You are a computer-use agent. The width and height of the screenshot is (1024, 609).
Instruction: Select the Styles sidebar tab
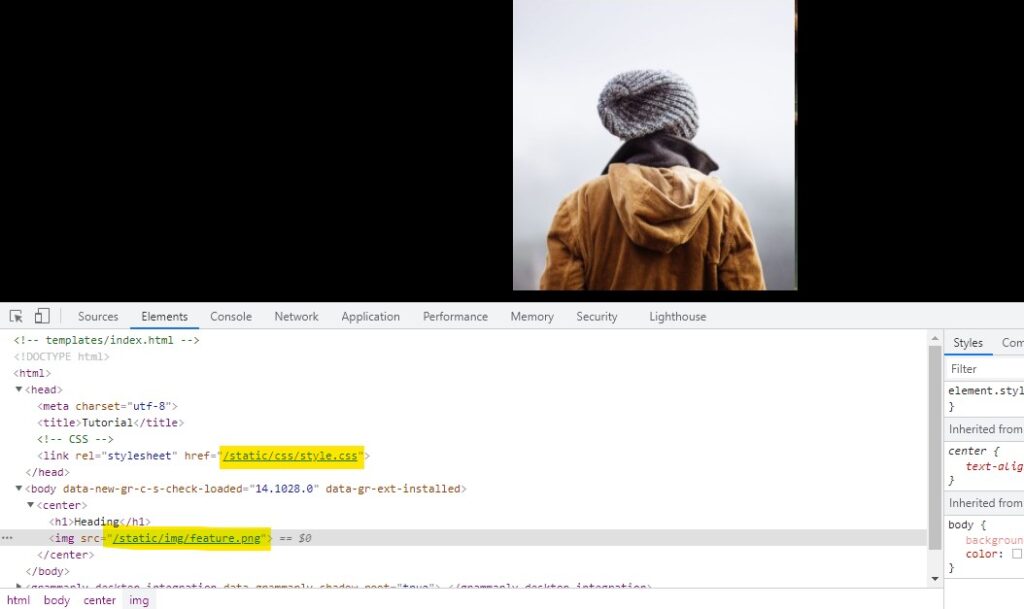tap(967, 343)
